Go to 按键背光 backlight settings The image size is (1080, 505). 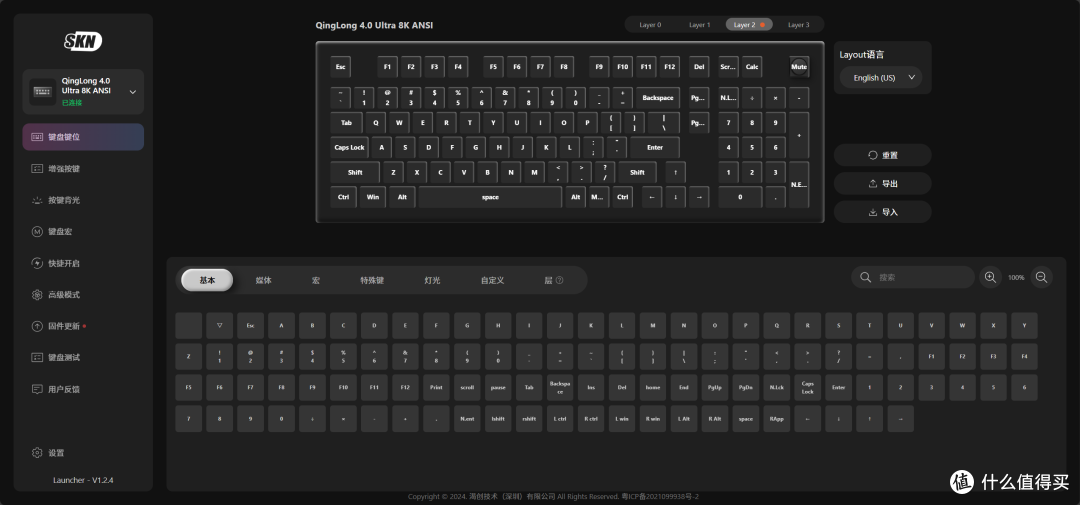(x=83, y=200)
